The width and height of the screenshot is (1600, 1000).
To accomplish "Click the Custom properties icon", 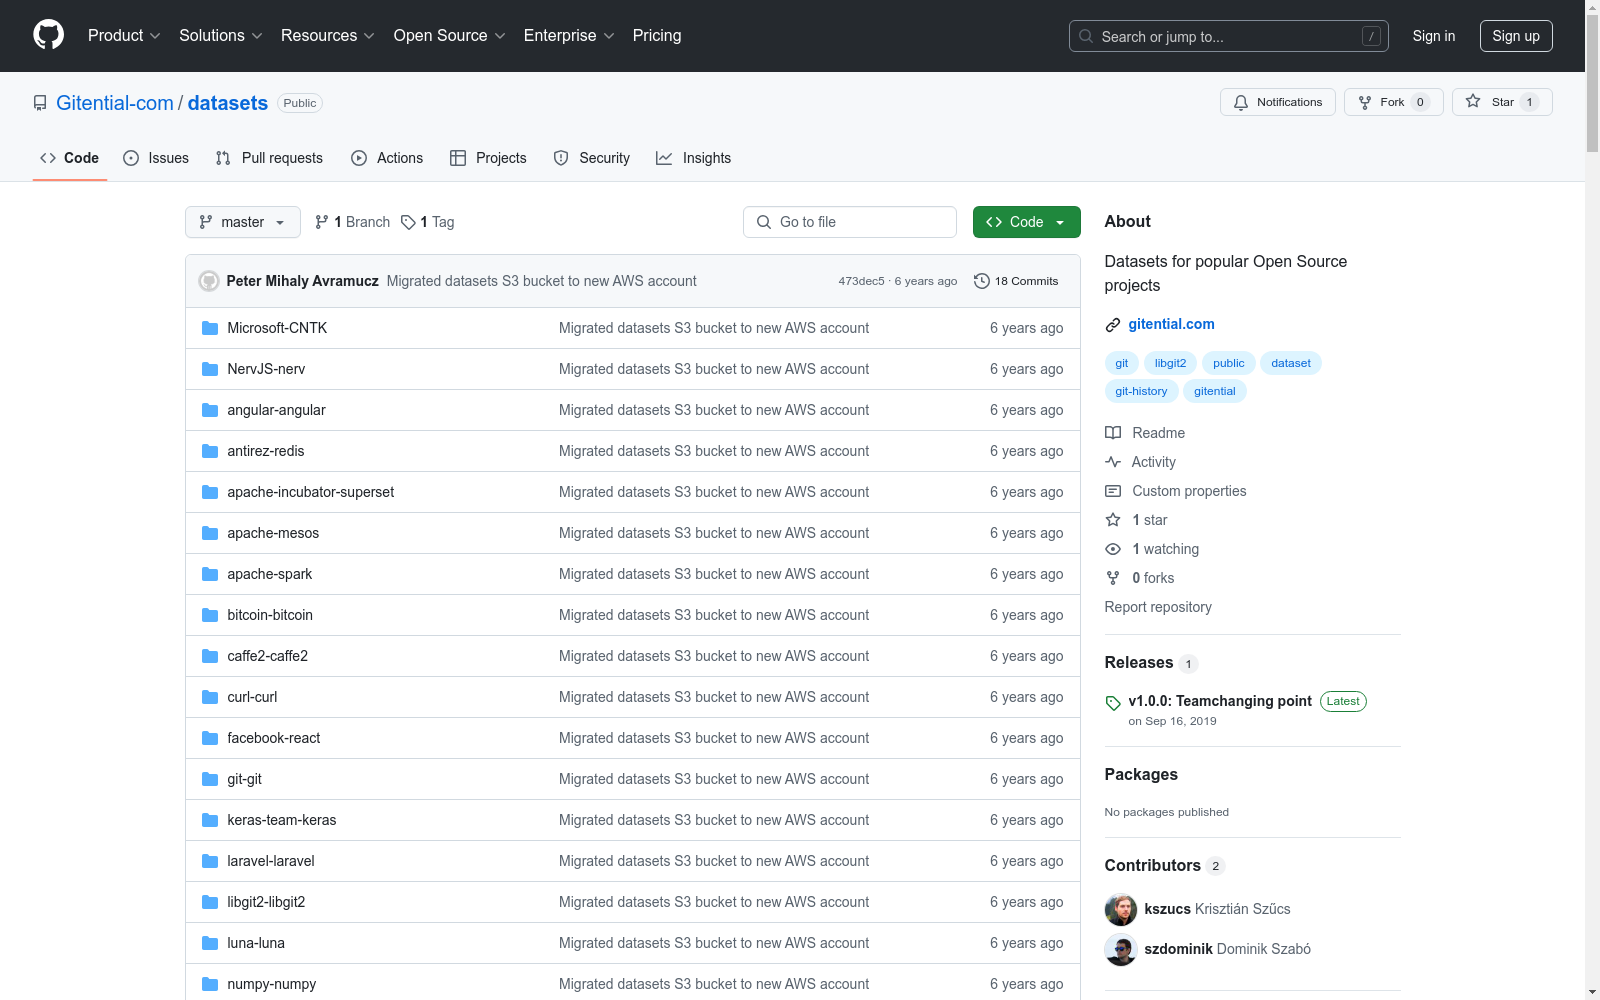I will tap(1113, 491).
